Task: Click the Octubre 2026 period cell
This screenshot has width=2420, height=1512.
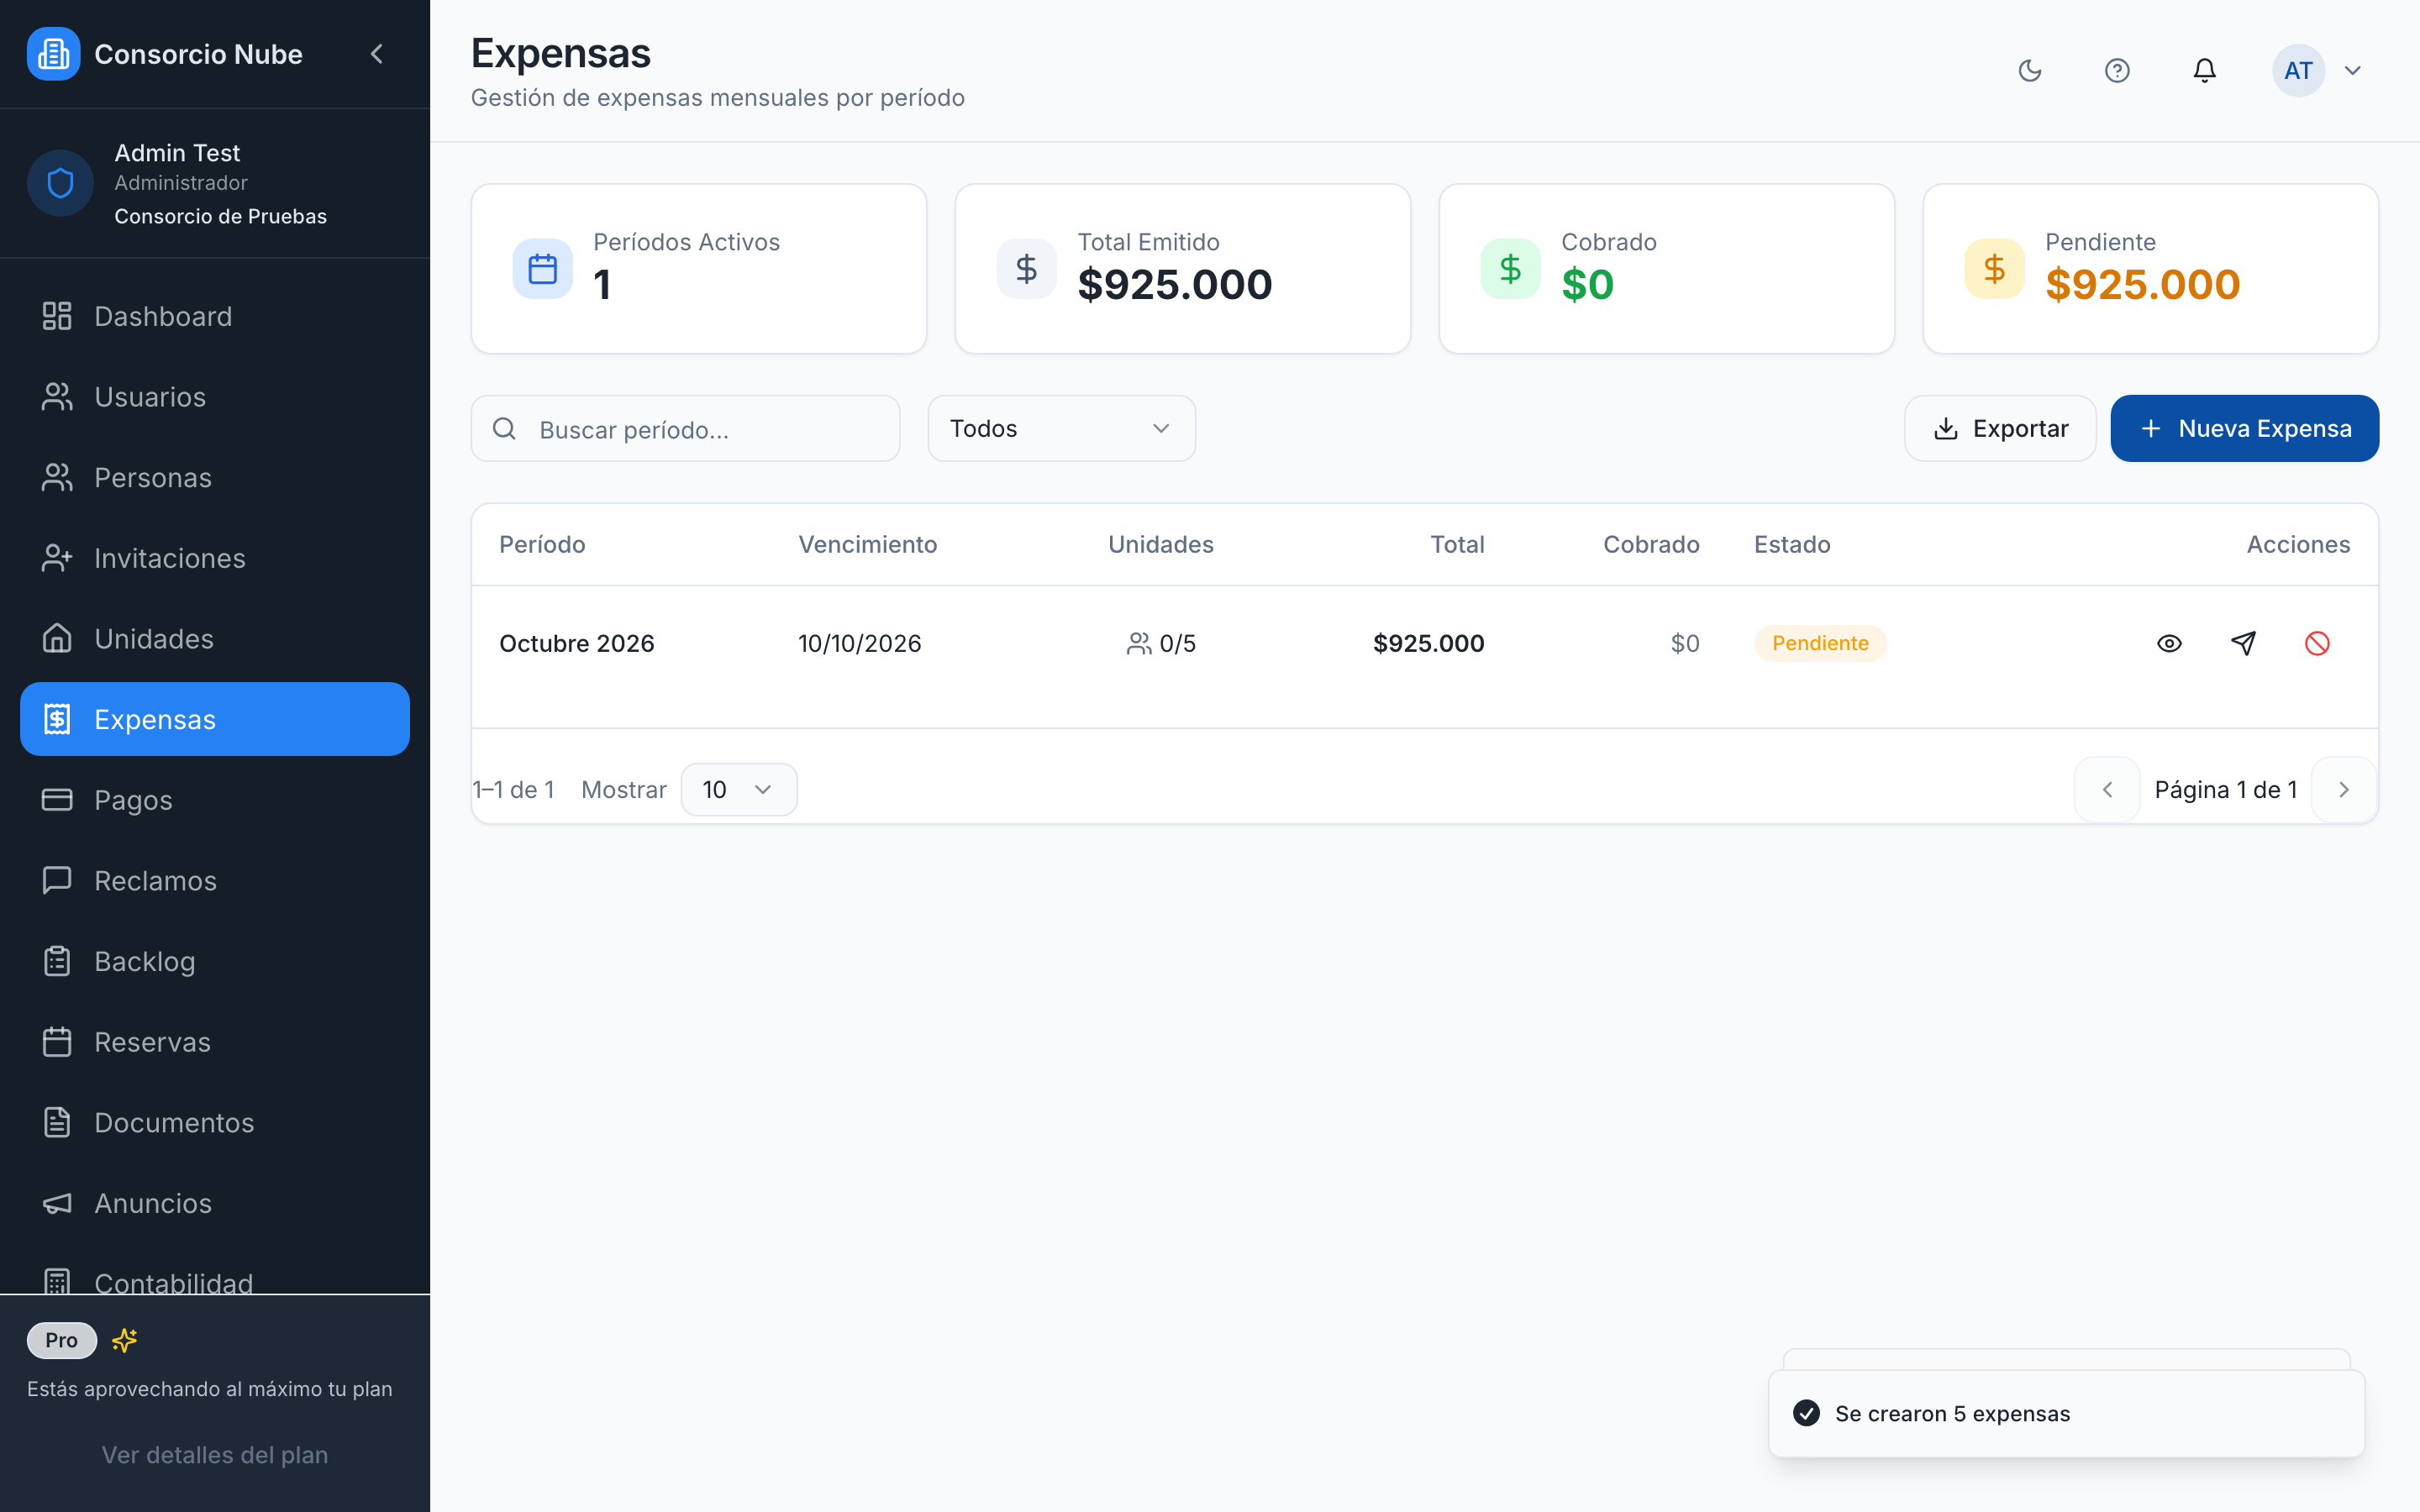Action: click(x=577, y=643)
